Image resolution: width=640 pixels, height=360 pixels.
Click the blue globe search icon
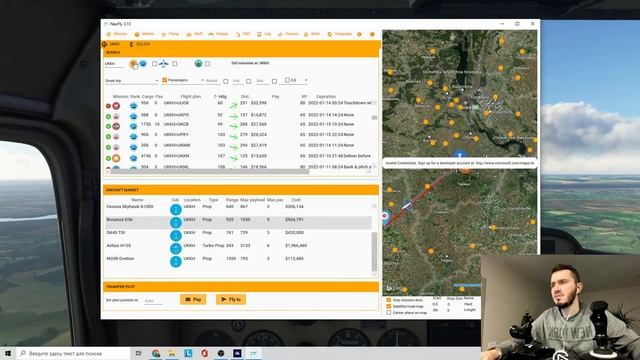(143, 64)
